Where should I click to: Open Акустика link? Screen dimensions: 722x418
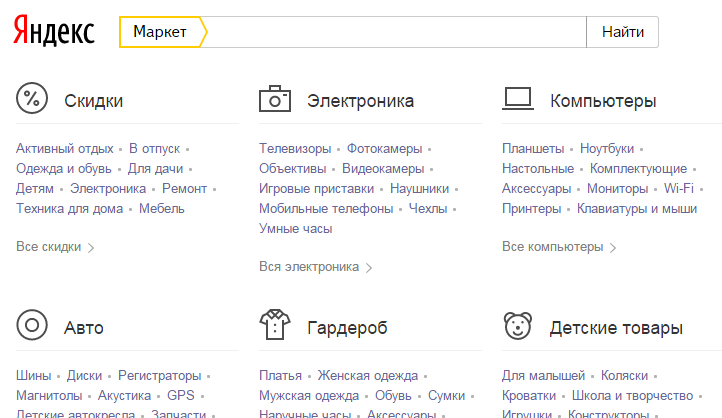coord(124,395)
